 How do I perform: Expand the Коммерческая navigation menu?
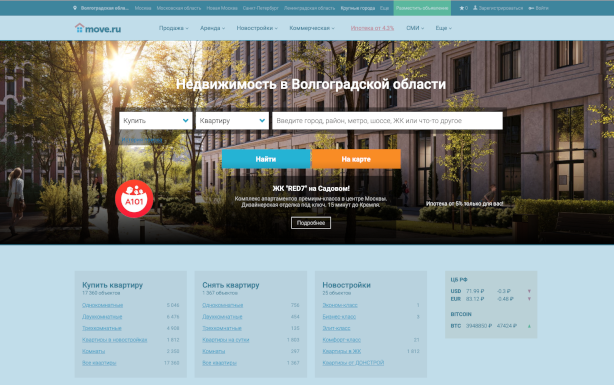[312, 28]
